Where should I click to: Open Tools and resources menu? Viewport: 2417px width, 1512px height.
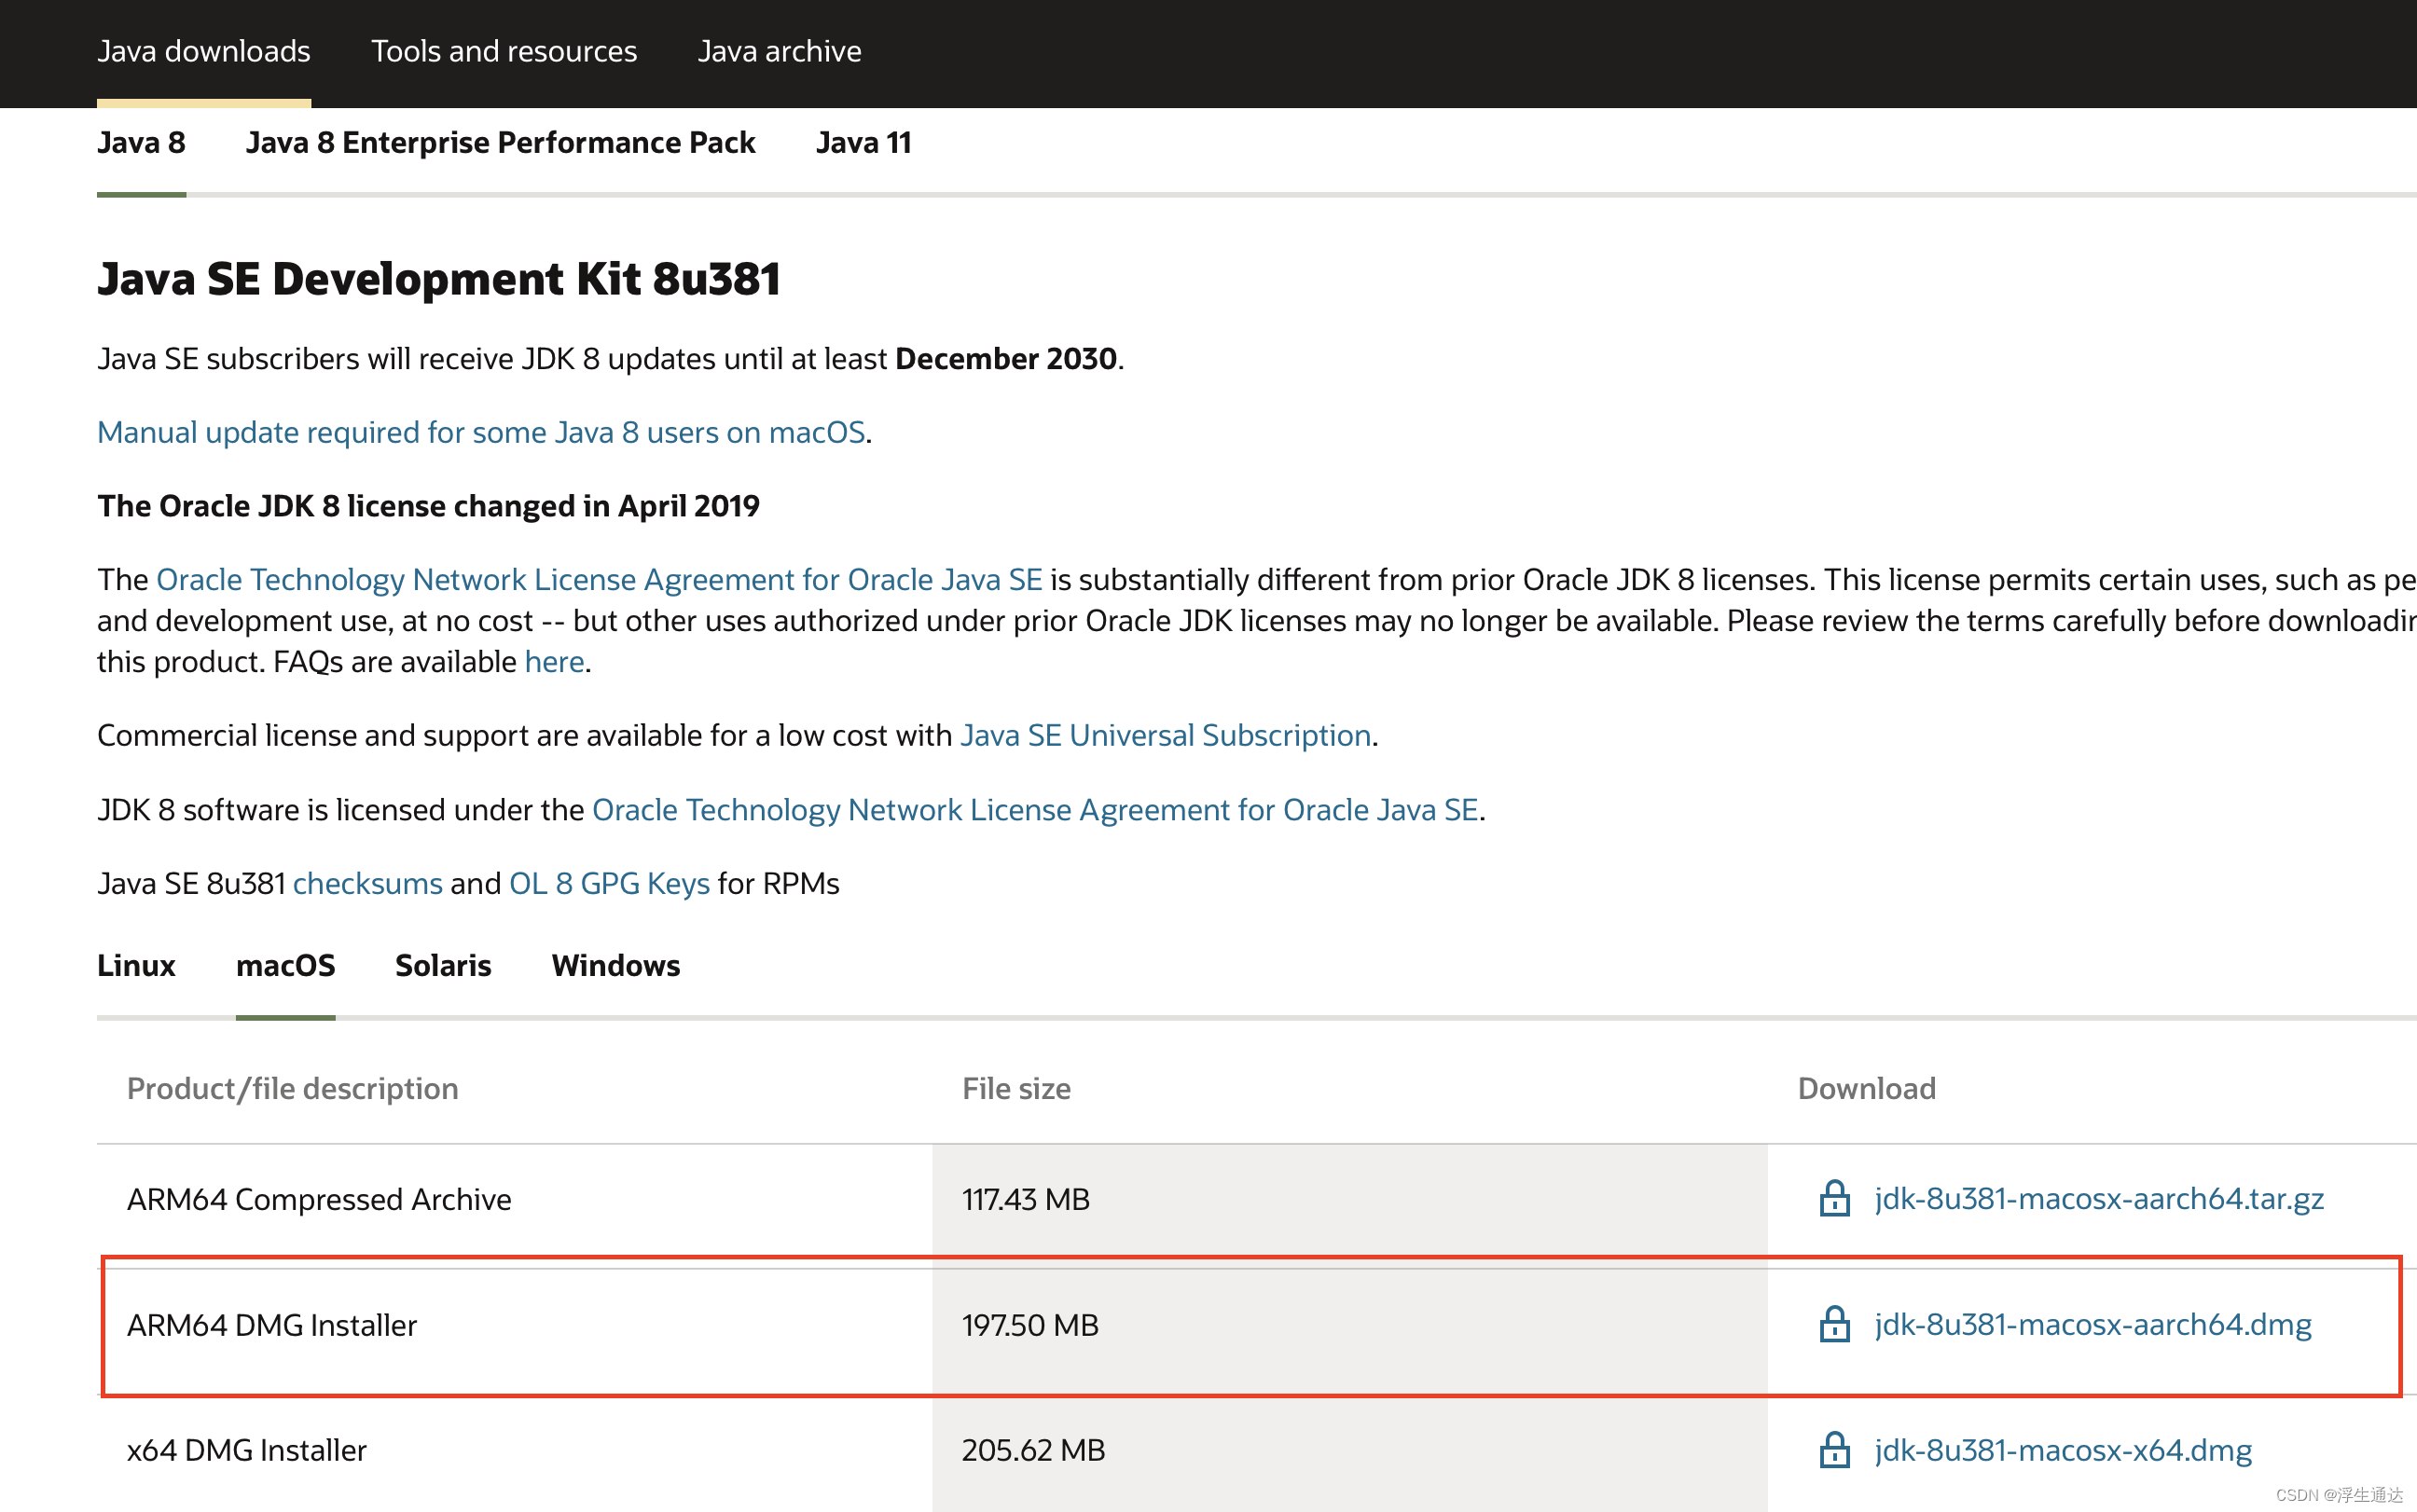[x=503, y=51]
